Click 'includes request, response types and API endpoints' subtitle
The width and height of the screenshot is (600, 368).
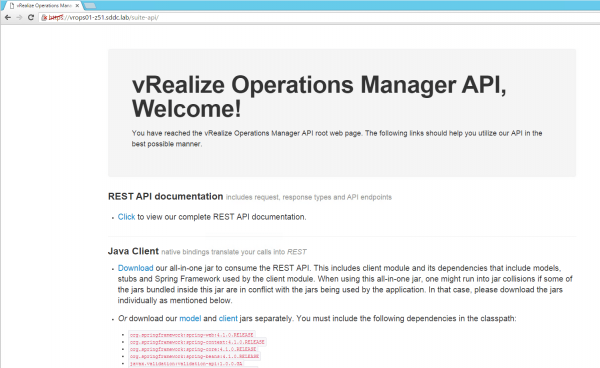[309, 197]
